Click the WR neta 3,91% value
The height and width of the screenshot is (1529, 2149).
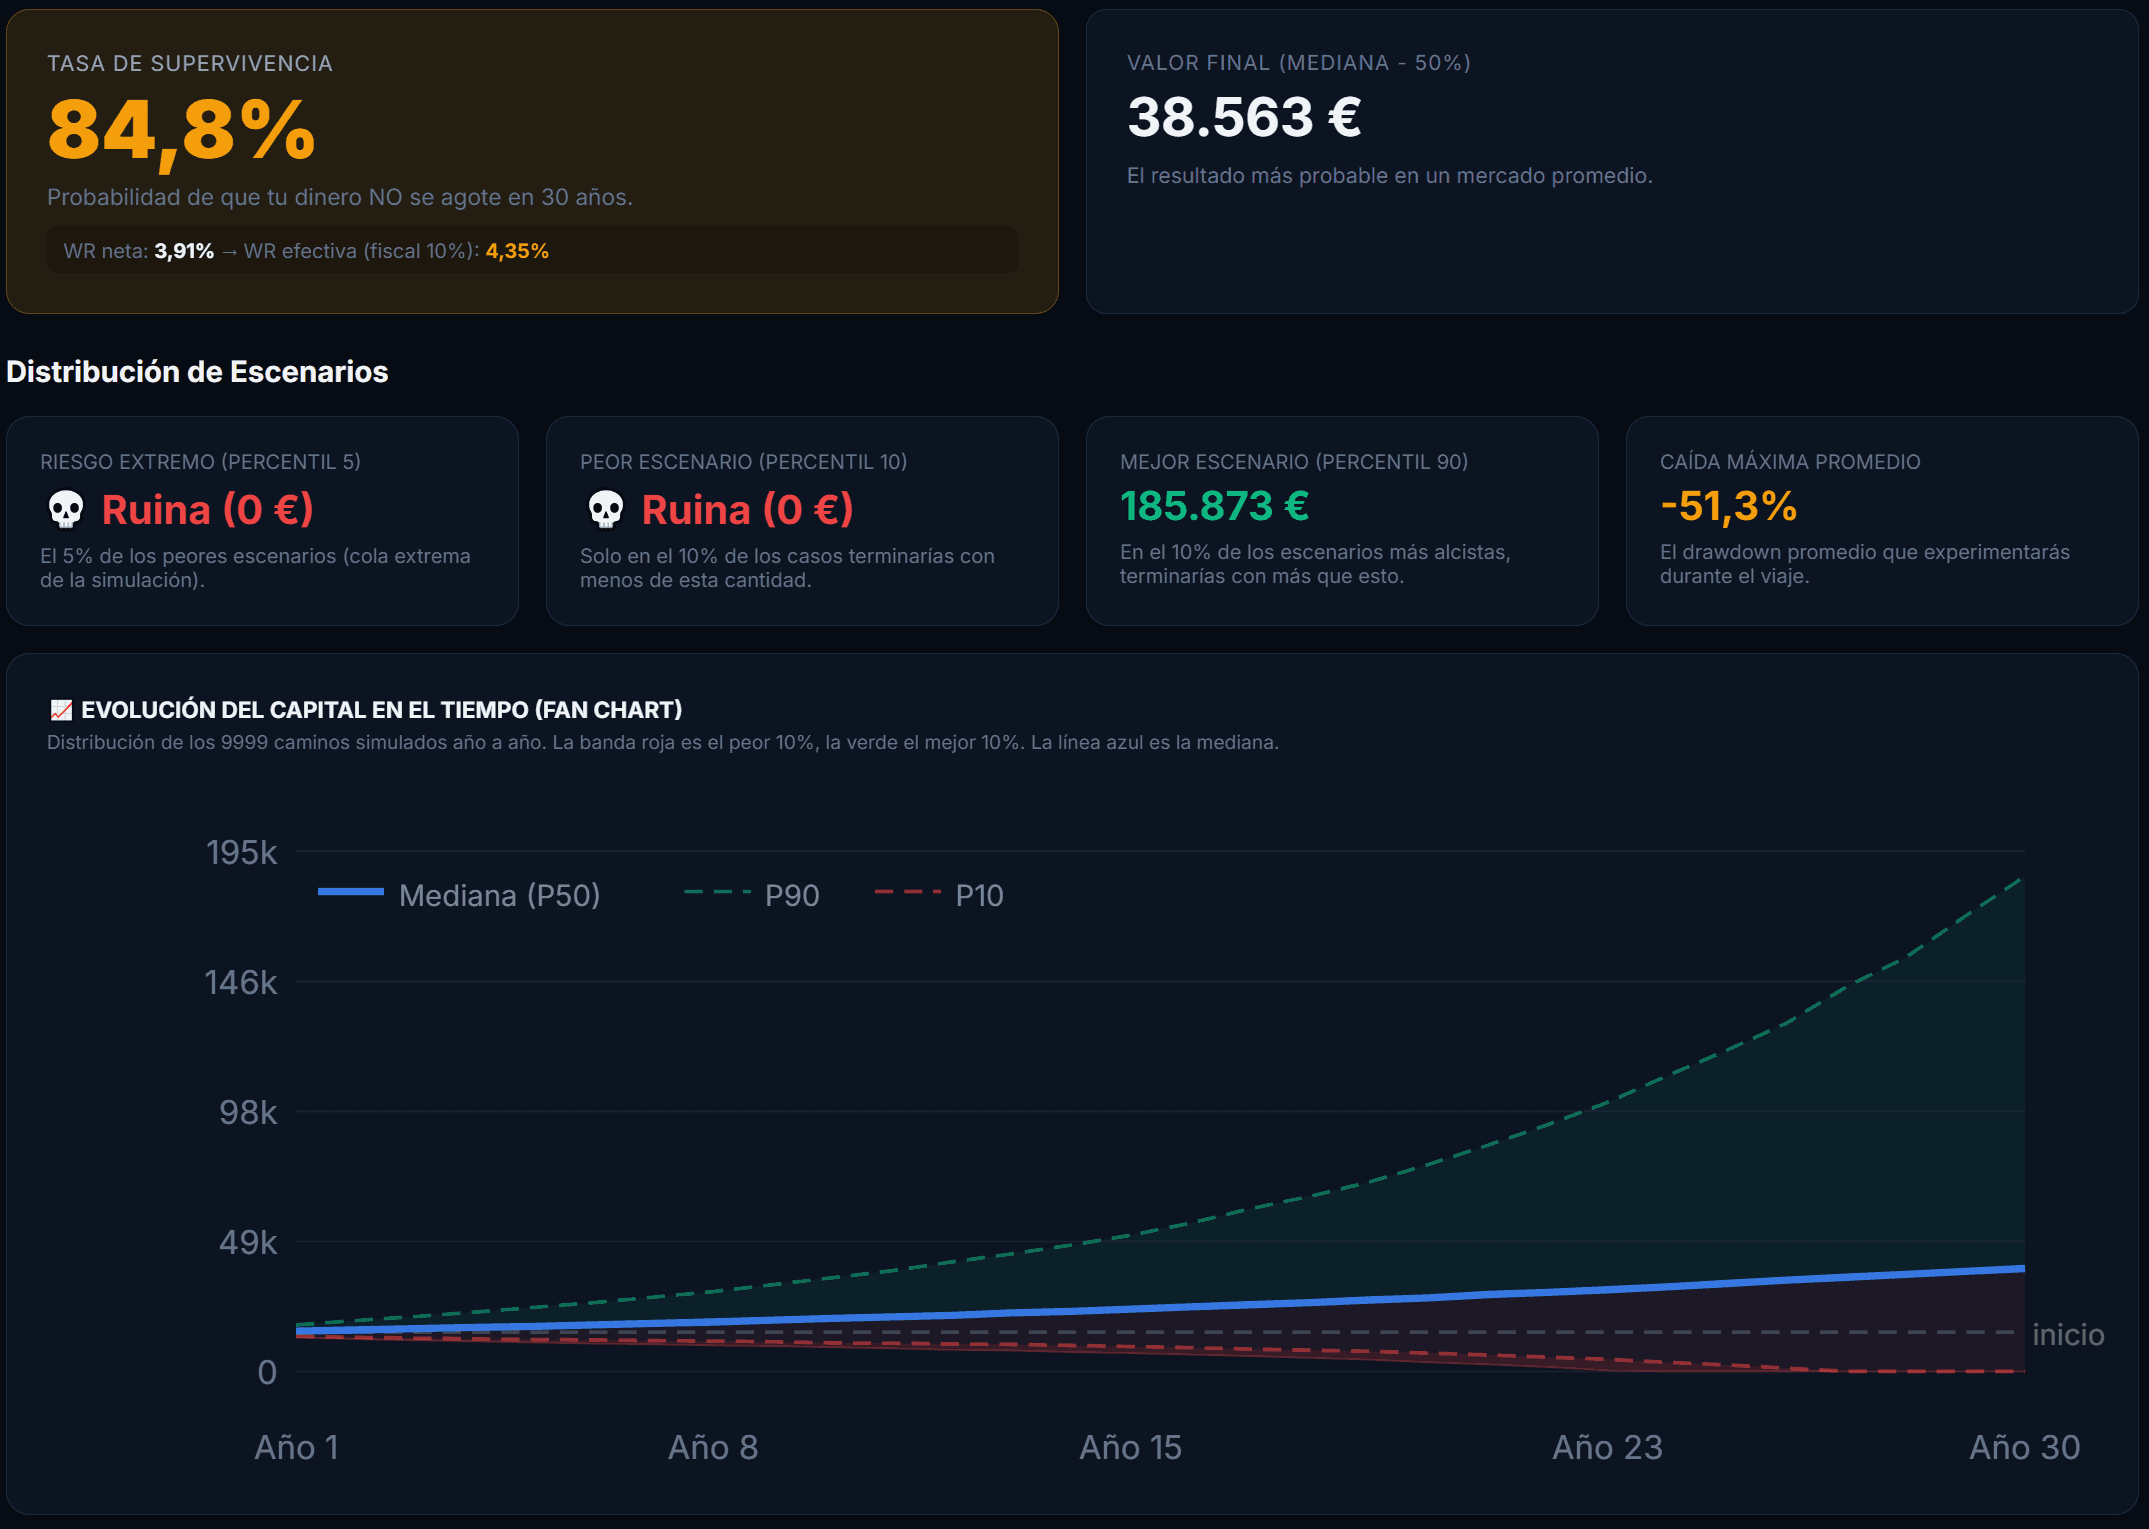tap(184, 251)
